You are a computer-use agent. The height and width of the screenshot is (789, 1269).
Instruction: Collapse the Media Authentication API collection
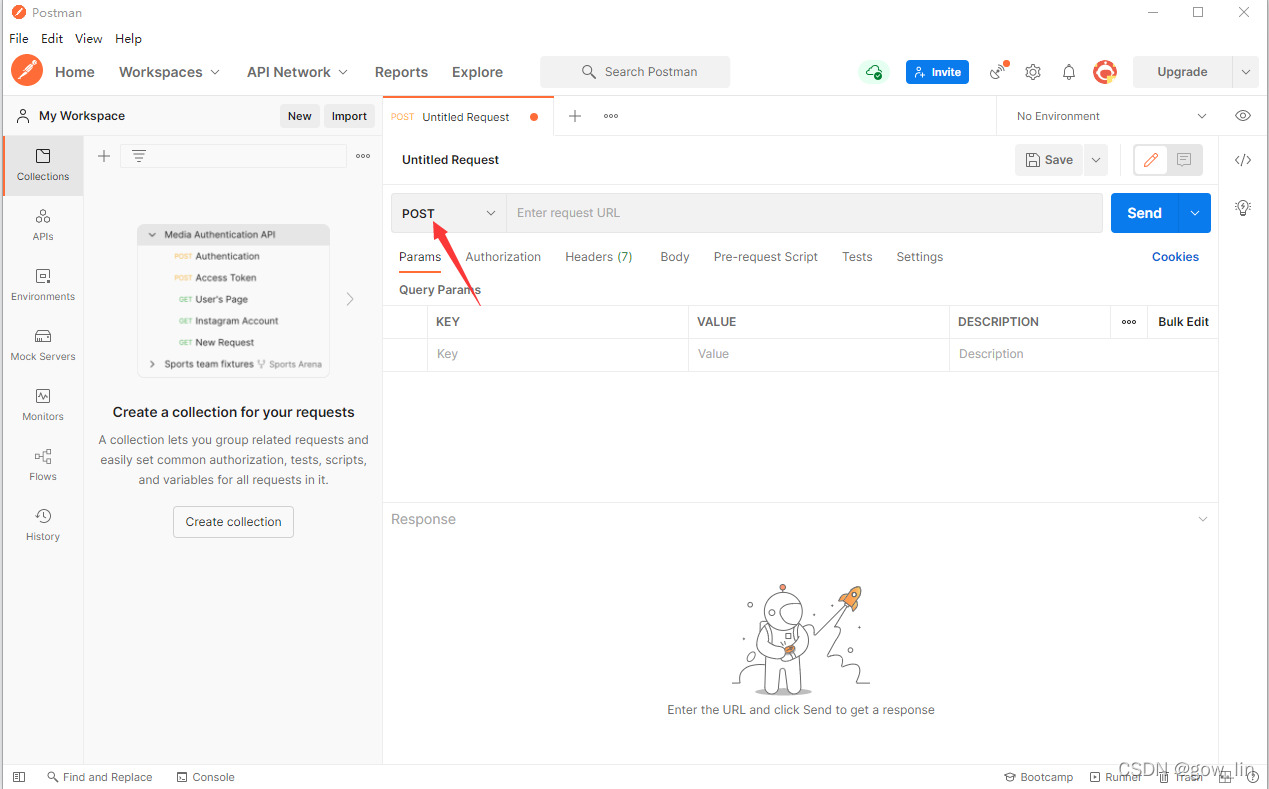click(x=153, y=235)
